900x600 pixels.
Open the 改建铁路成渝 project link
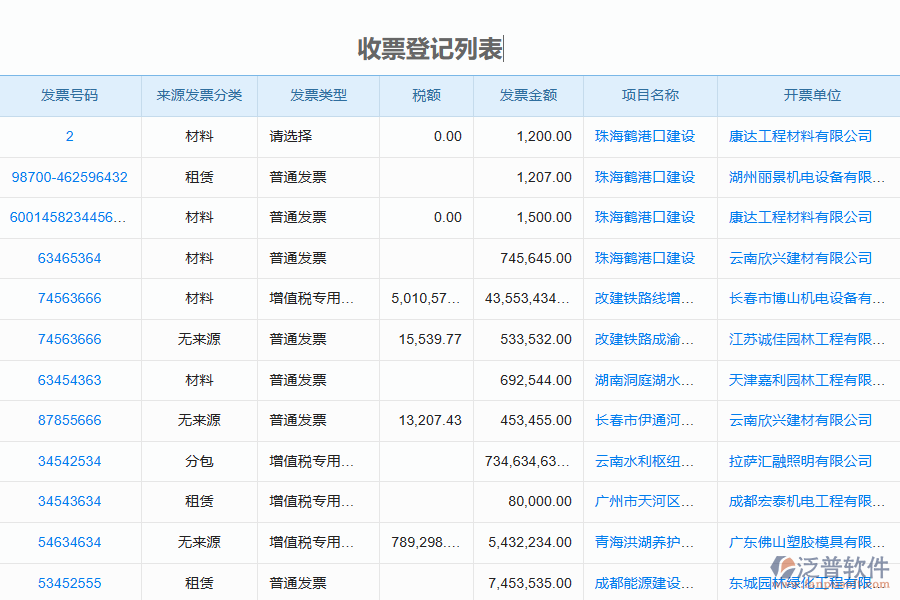pos(645,339)
